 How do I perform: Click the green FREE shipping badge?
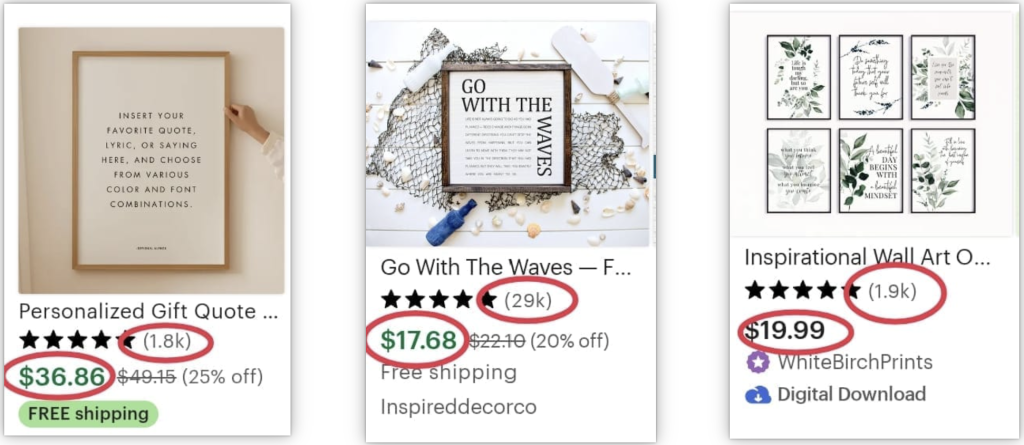pyautogui.click(x=88, y=414)
